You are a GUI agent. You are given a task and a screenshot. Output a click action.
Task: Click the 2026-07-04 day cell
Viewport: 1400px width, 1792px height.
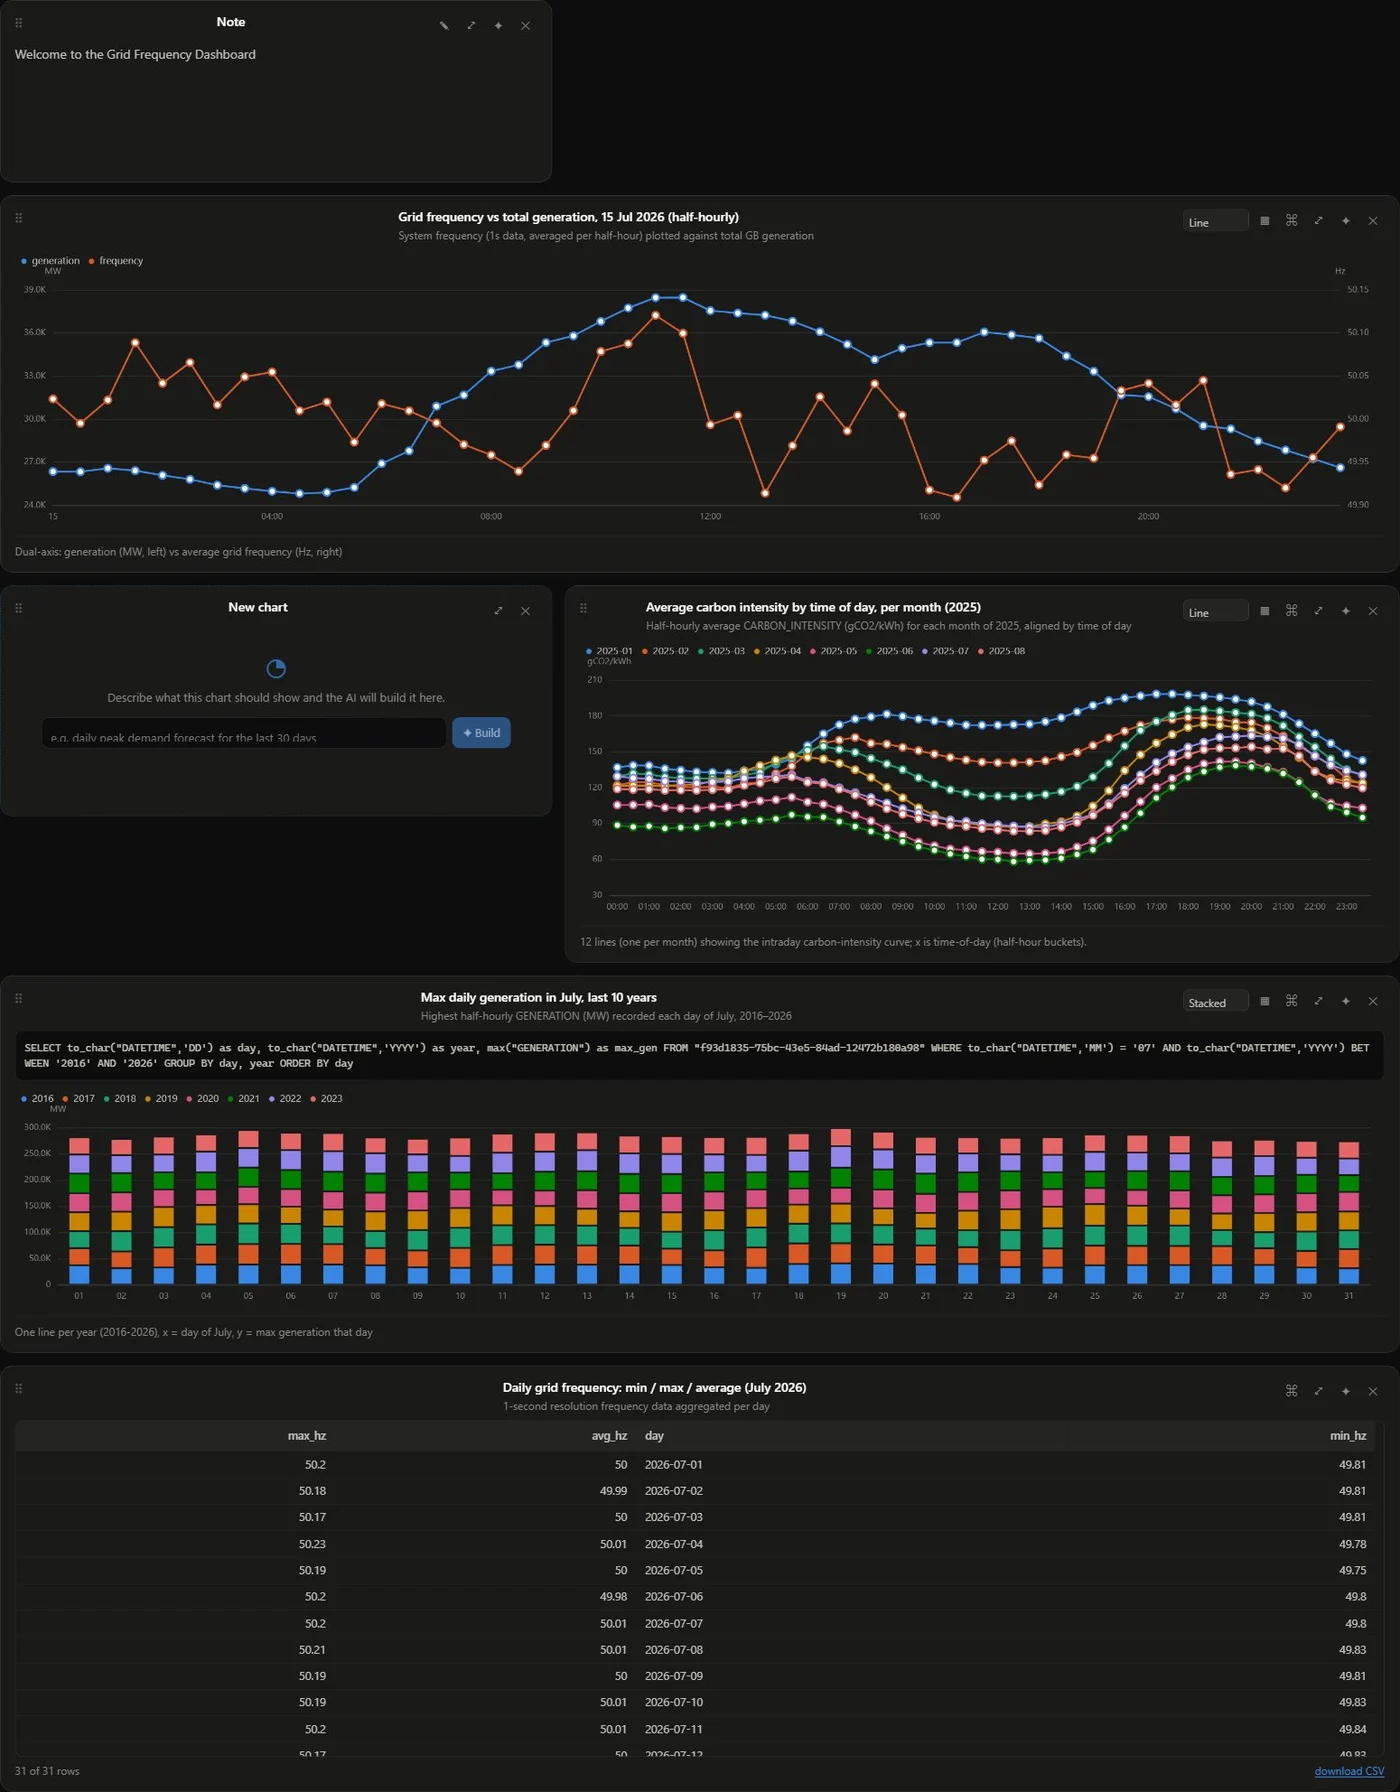click(674, 1545)
